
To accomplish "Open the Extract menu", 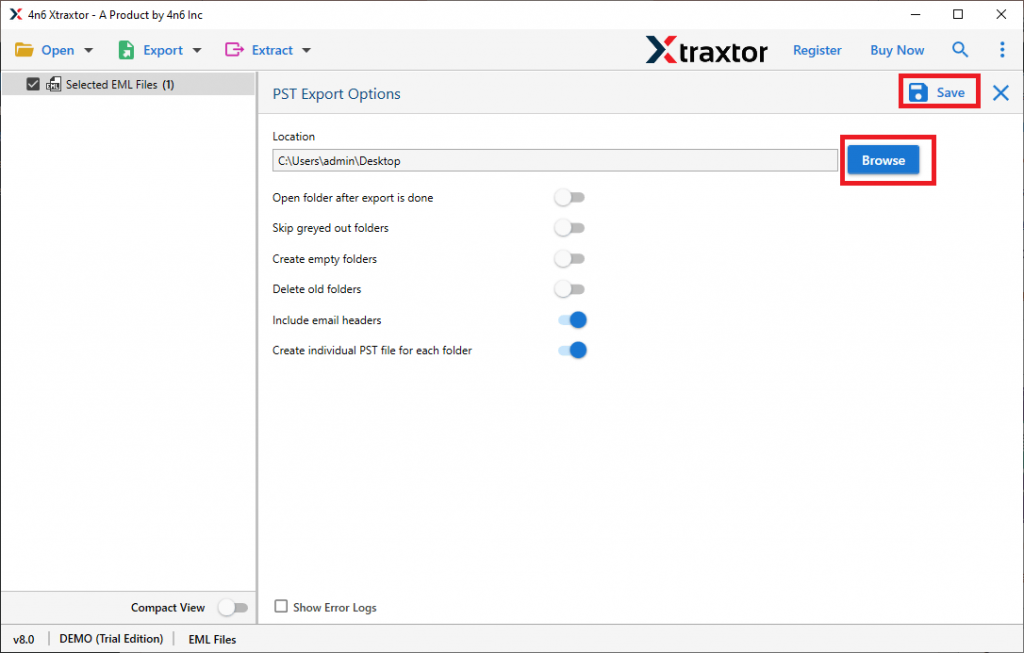I will tap(272, 50).
